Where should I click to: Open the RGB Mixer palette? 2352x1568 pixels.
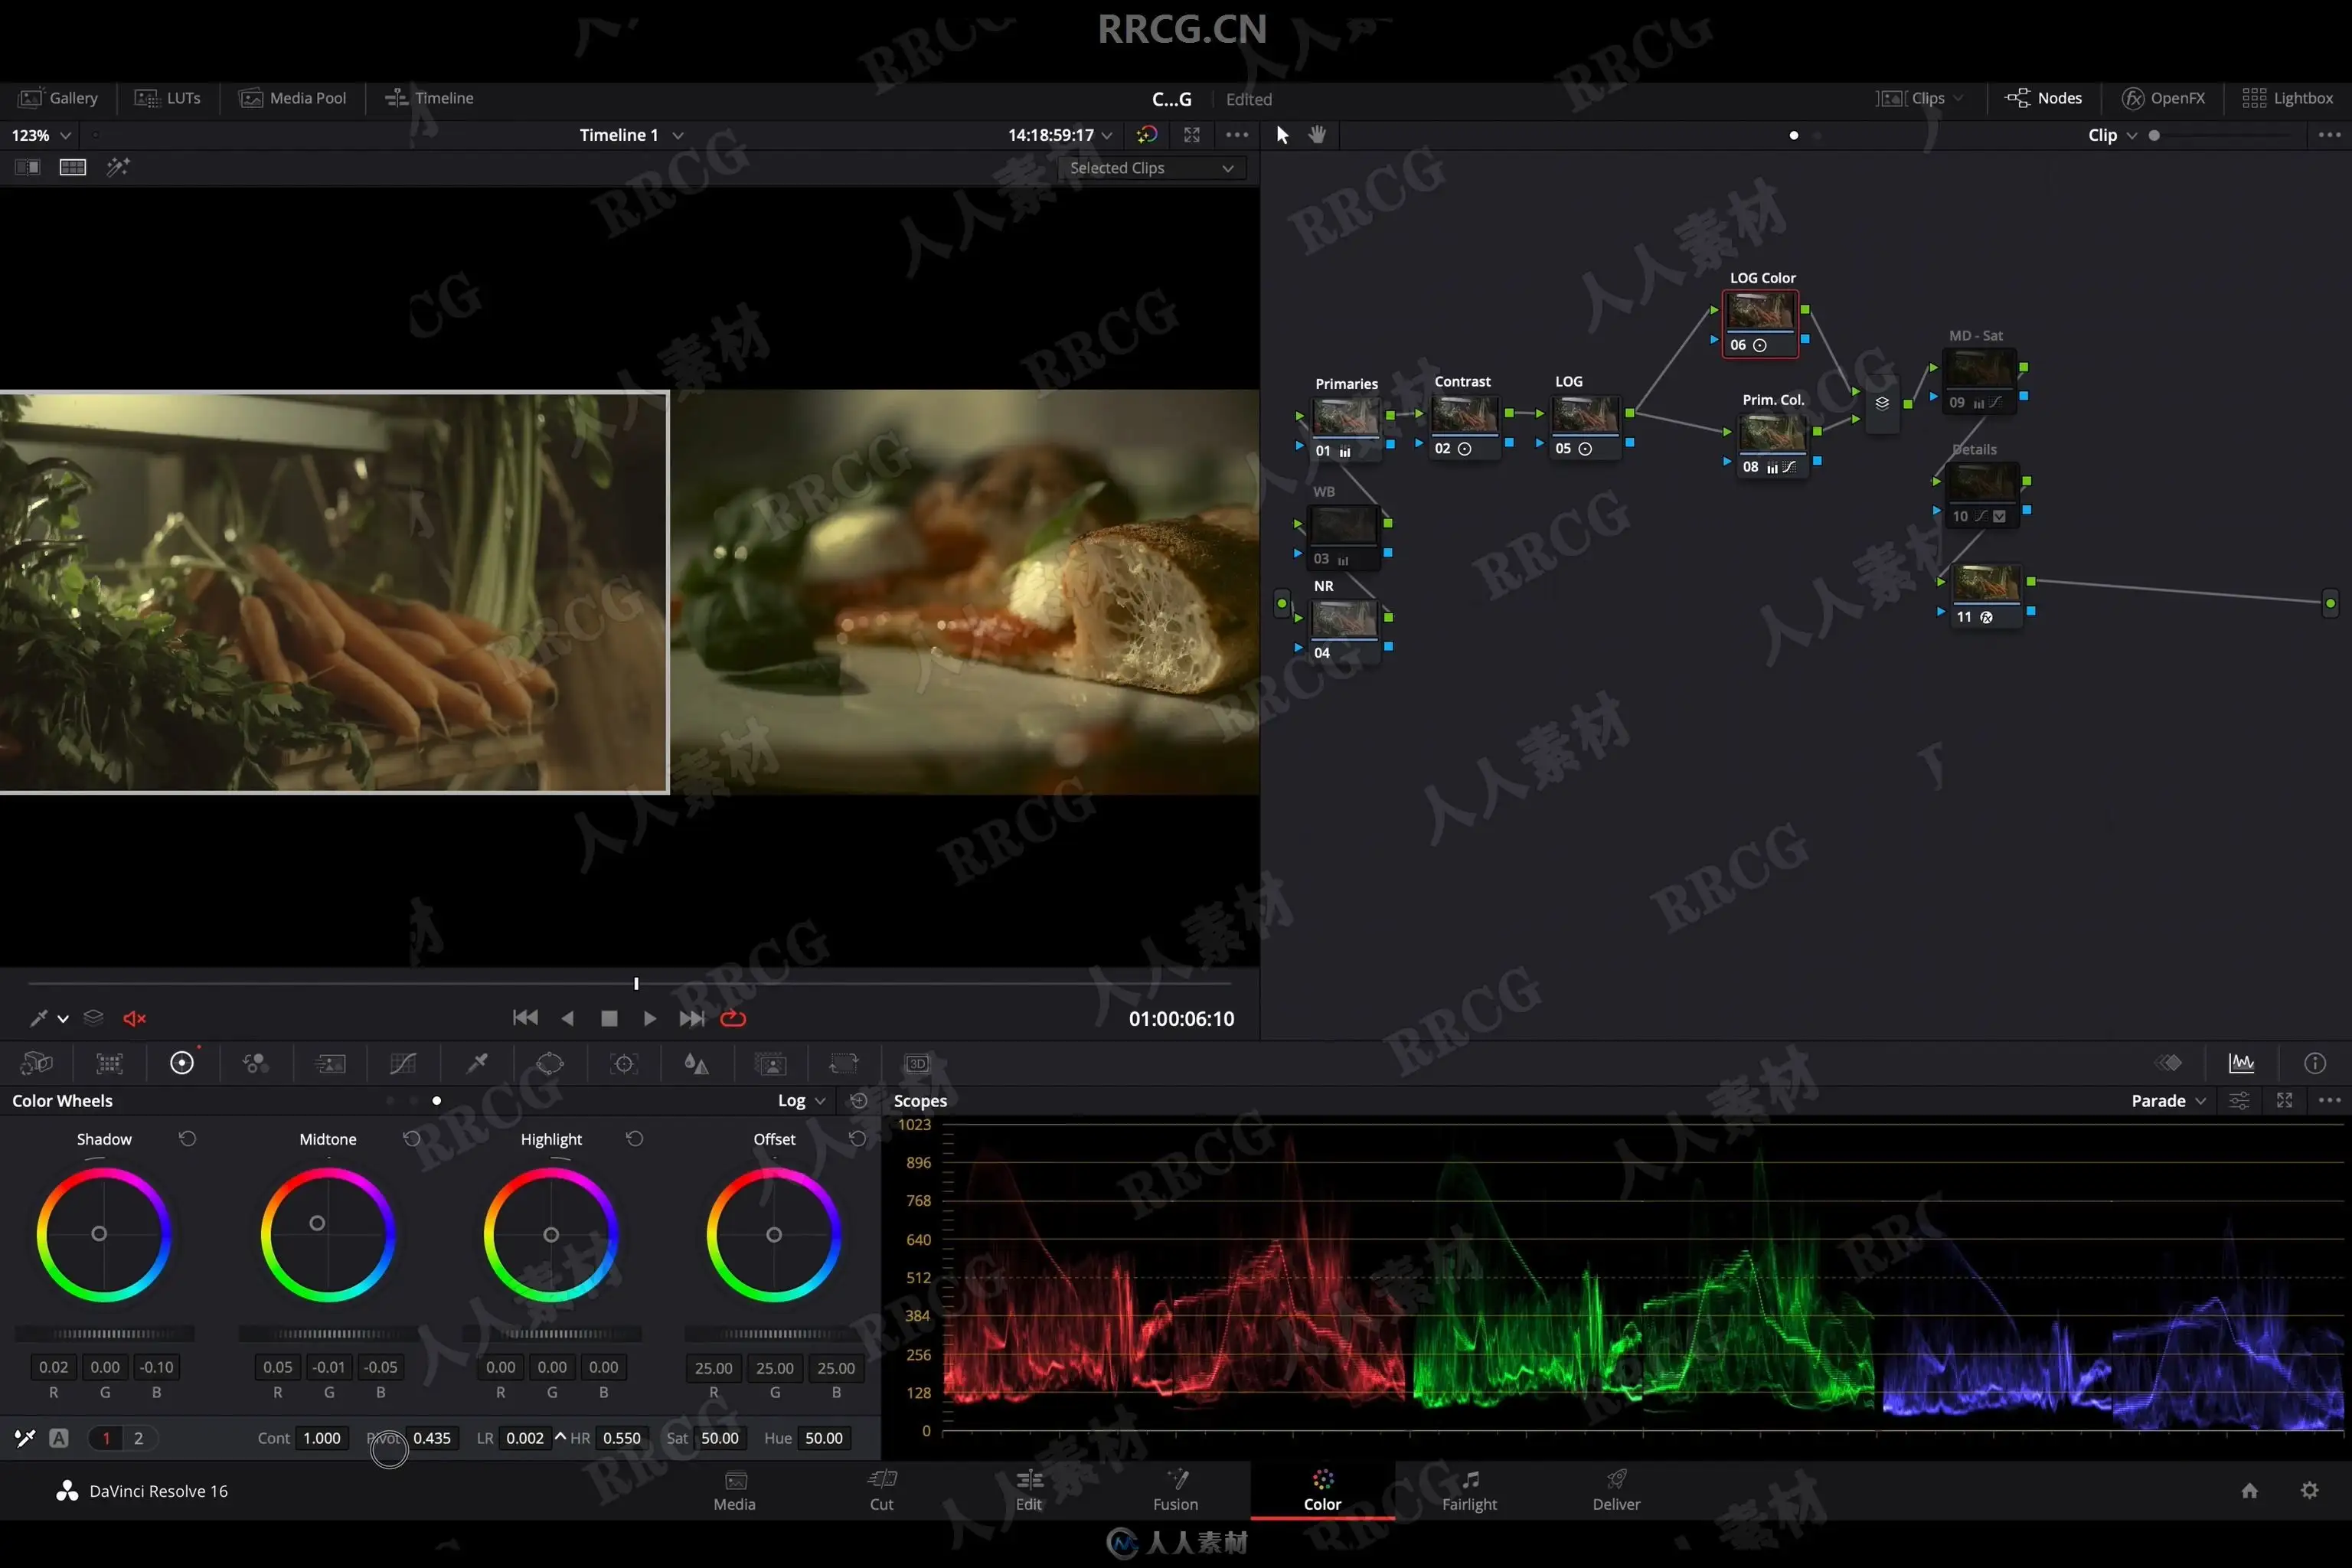(x=256, y=1063)
